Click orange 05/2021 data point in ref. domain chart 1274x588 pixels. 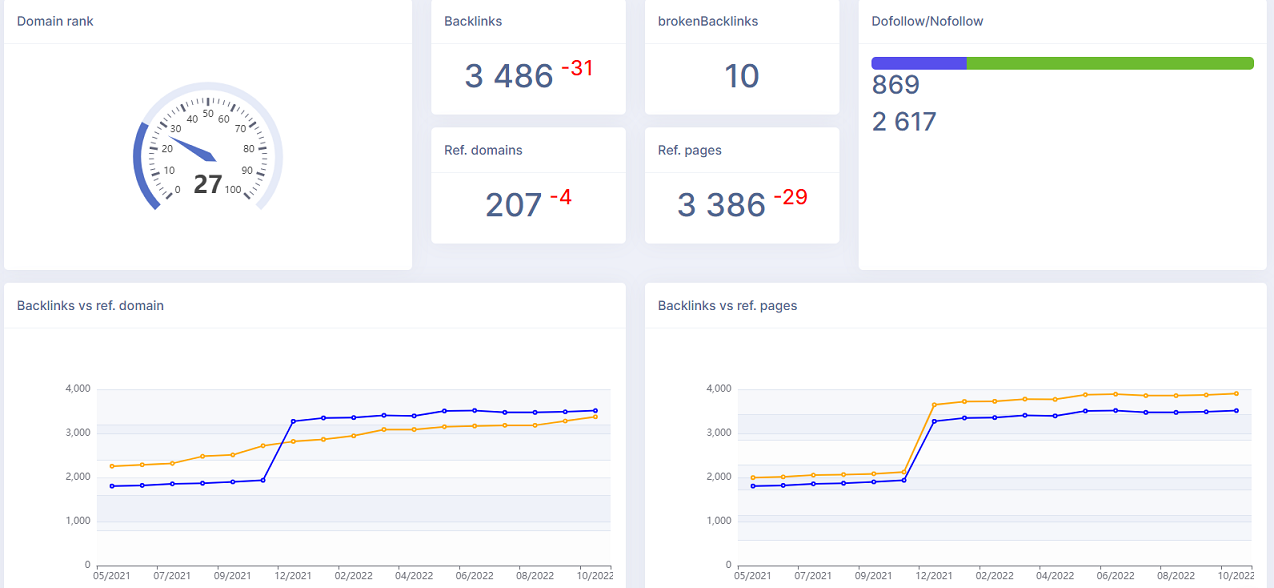112,466
